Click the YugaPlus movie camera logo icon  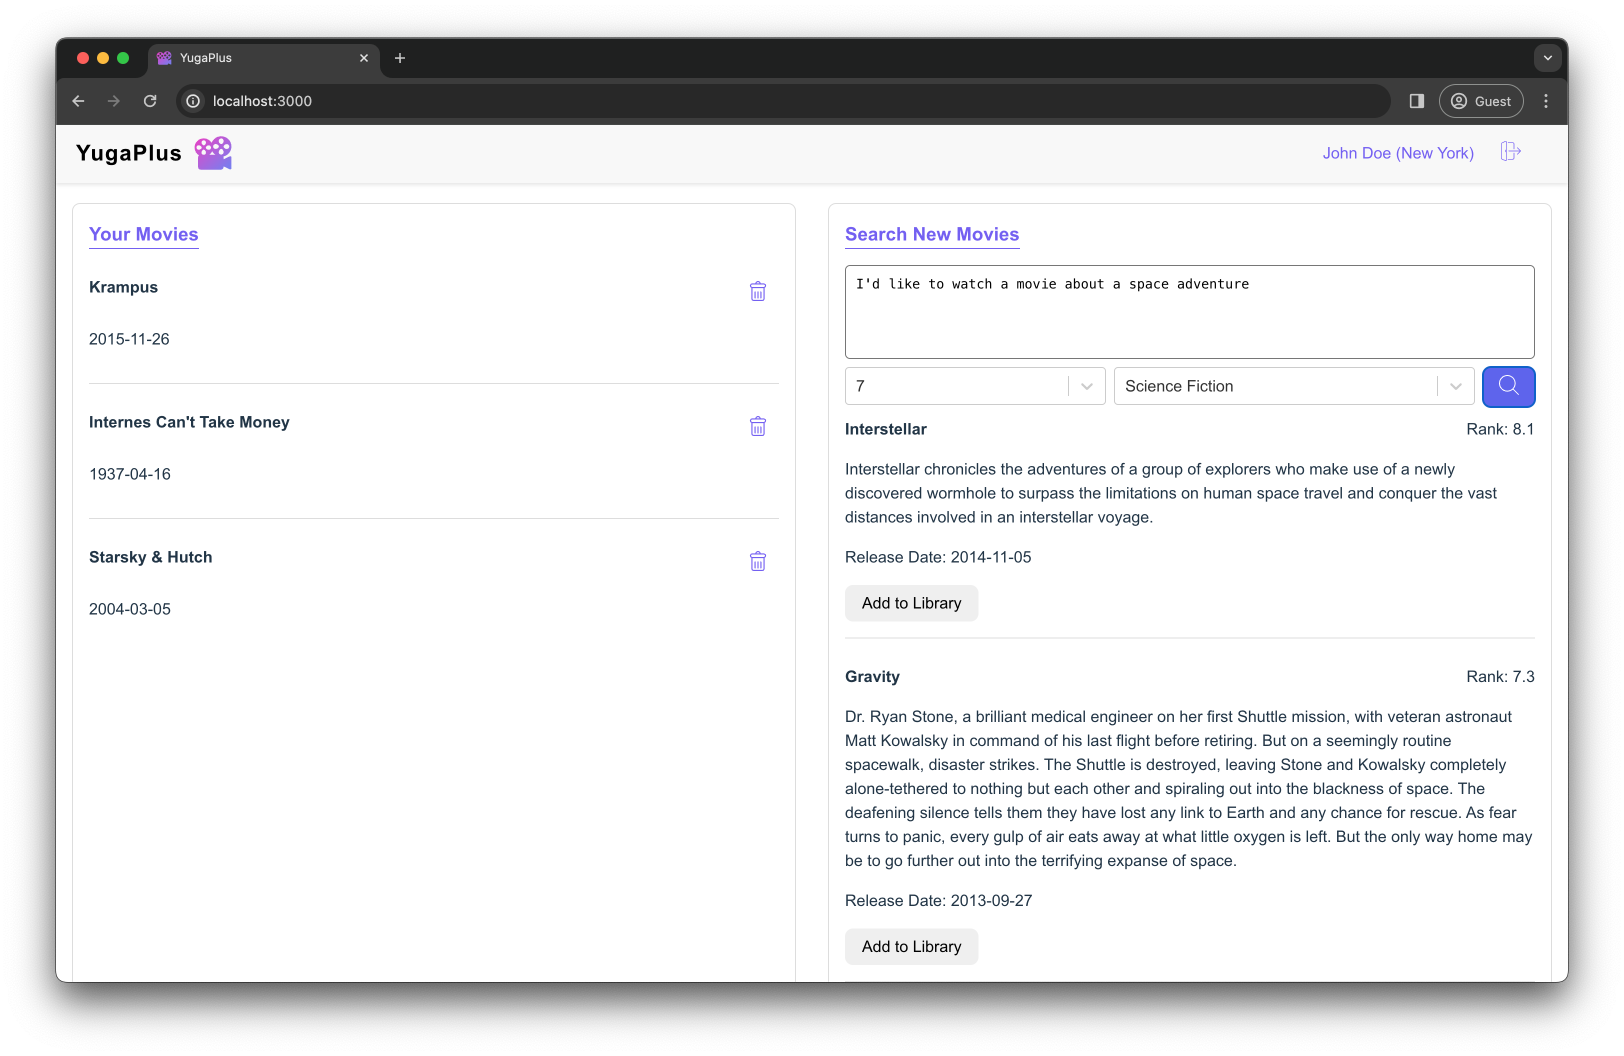[x=214, y=152]
